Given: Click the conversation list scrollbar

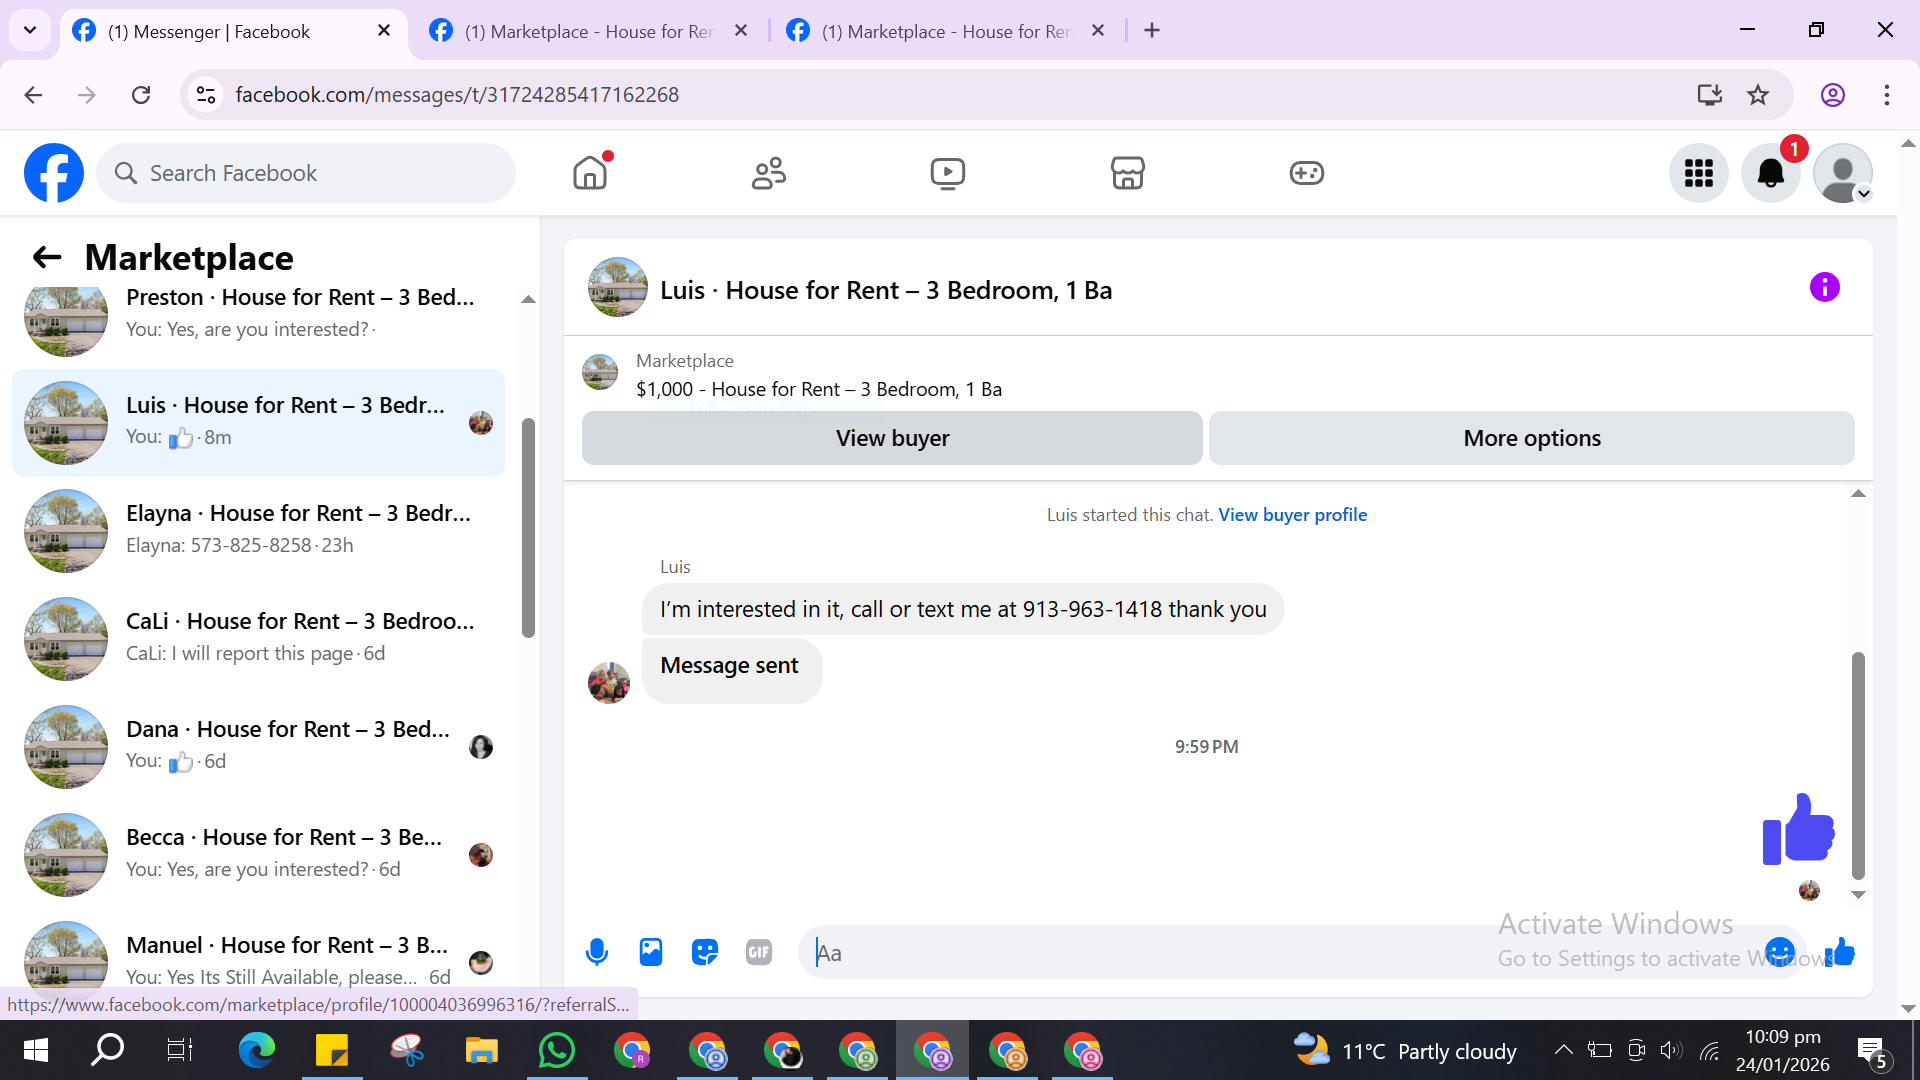Looking at the screenshot, I should [528, 527].
